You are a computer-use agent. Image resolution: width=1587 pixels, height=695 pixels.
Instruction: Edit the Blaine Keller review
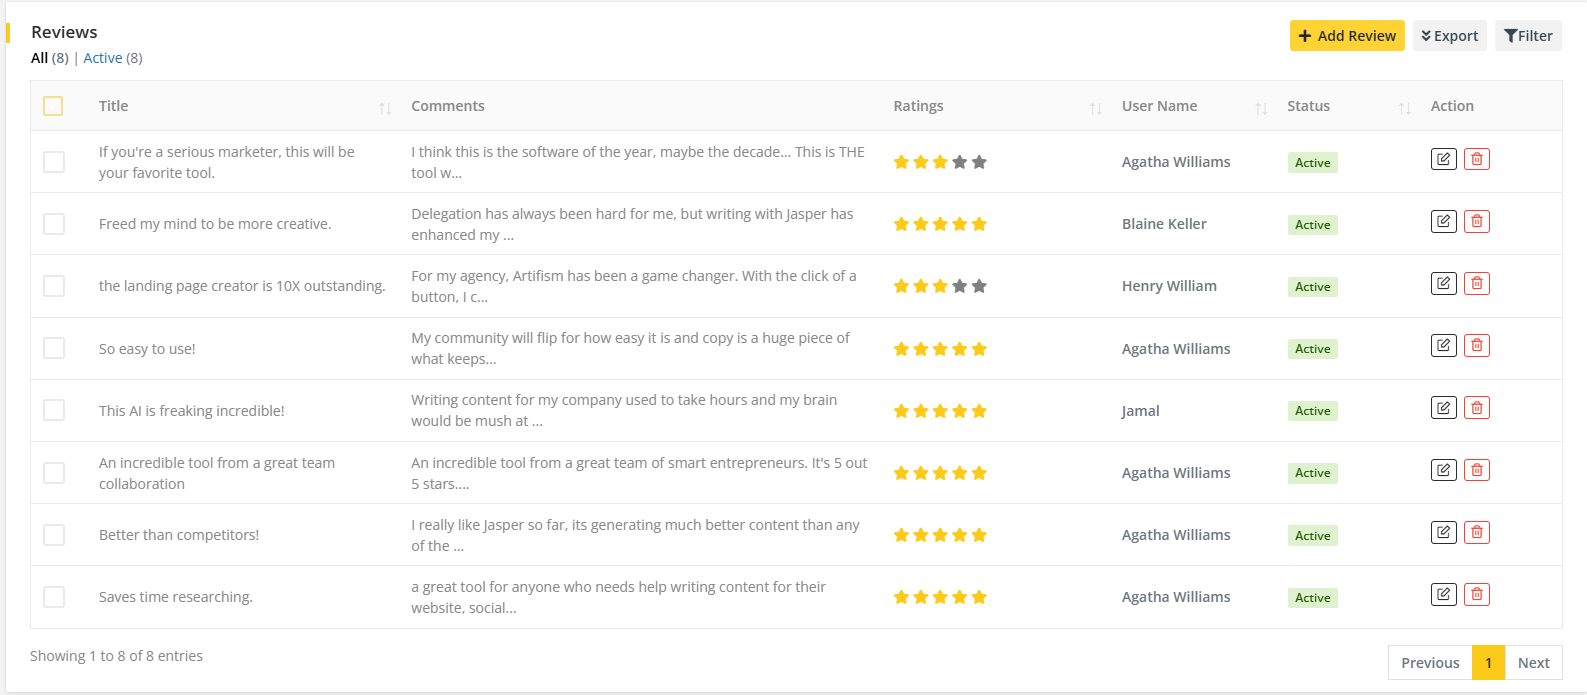click(1443, 221)
